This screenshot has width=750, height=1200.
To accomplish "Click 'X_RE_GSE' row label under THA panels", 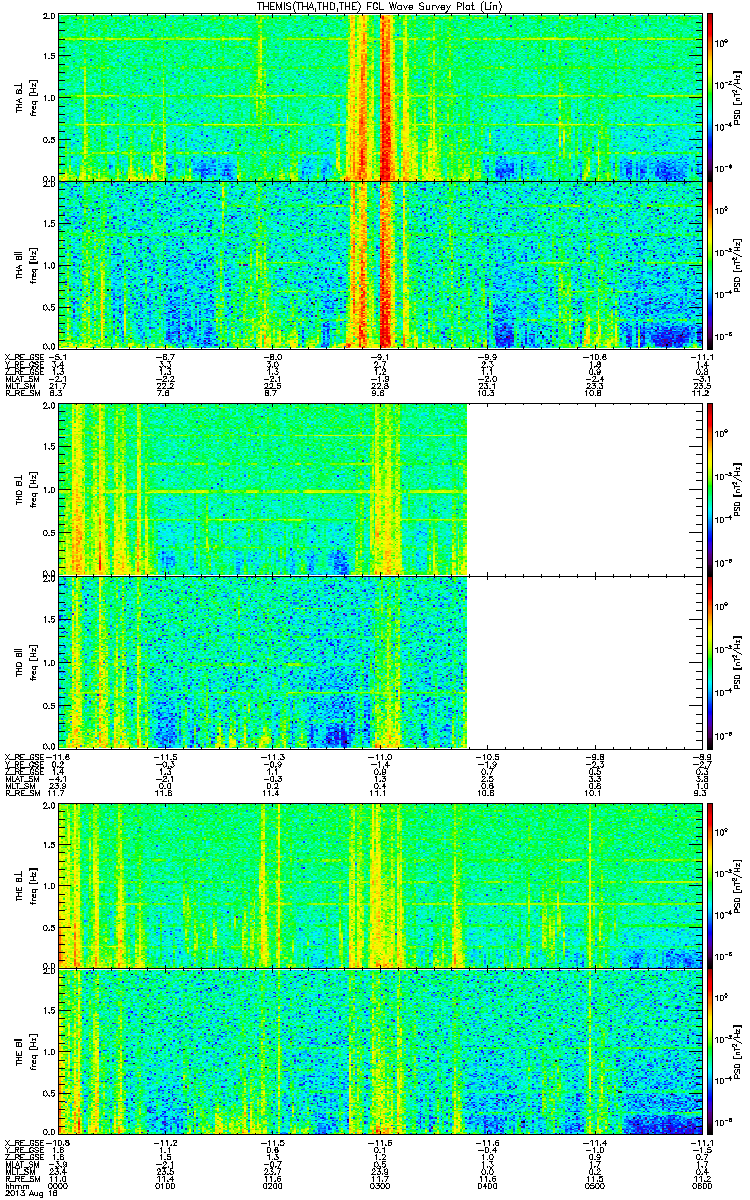I will pyautogui.click(x=22, y=355).
